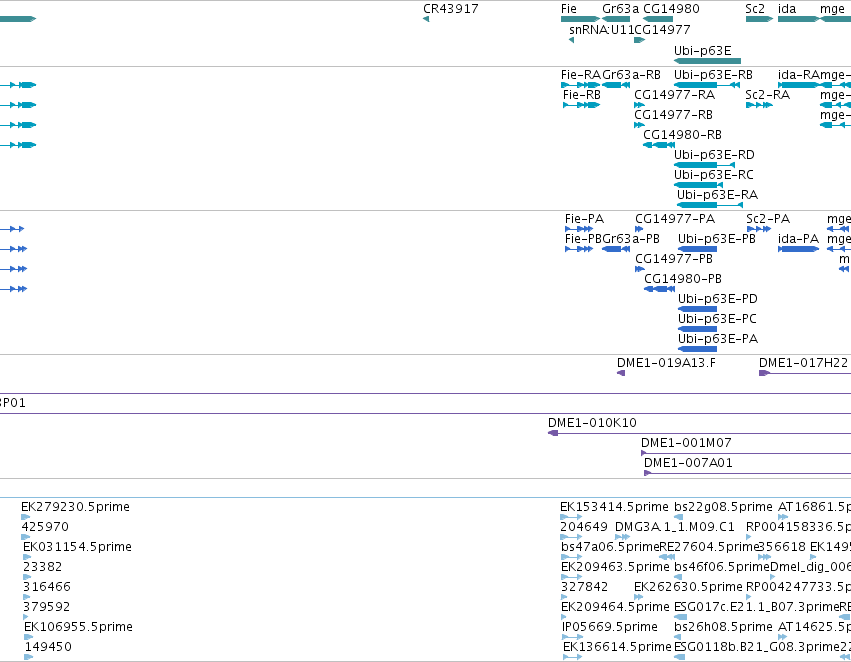Click clone DME1-019A13.F label
The width and height of the screenshot is (851, 662).
tap(666, 363)
